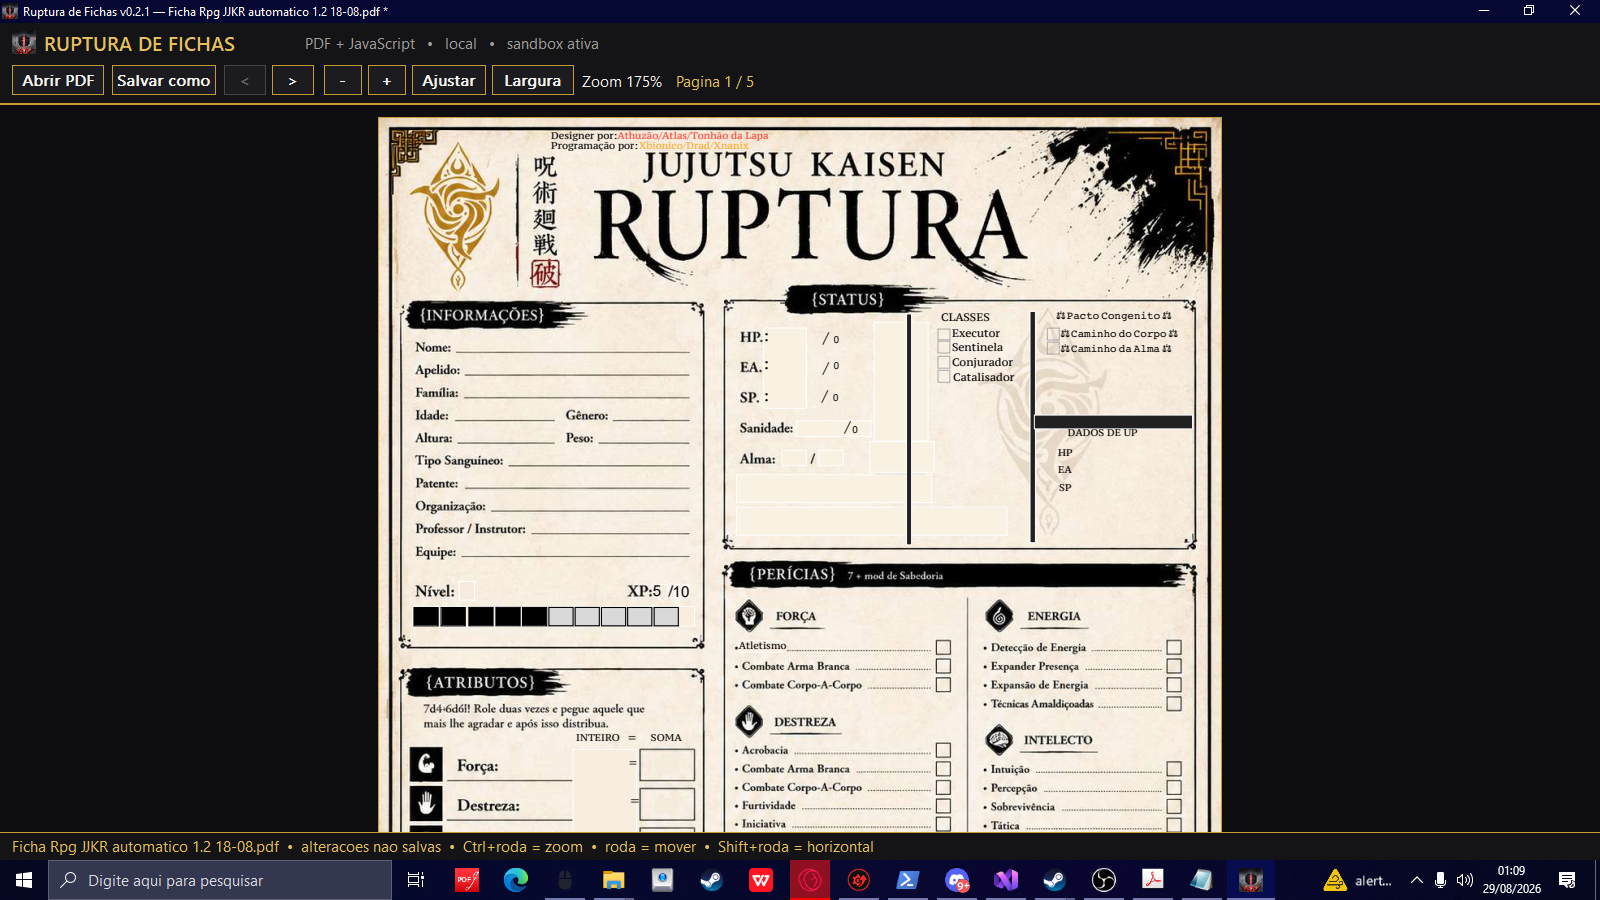Viewport: 1600px width, 900px height.
Task: Check the Atletismo skill checkbox
Action: (x=943, y=647)
